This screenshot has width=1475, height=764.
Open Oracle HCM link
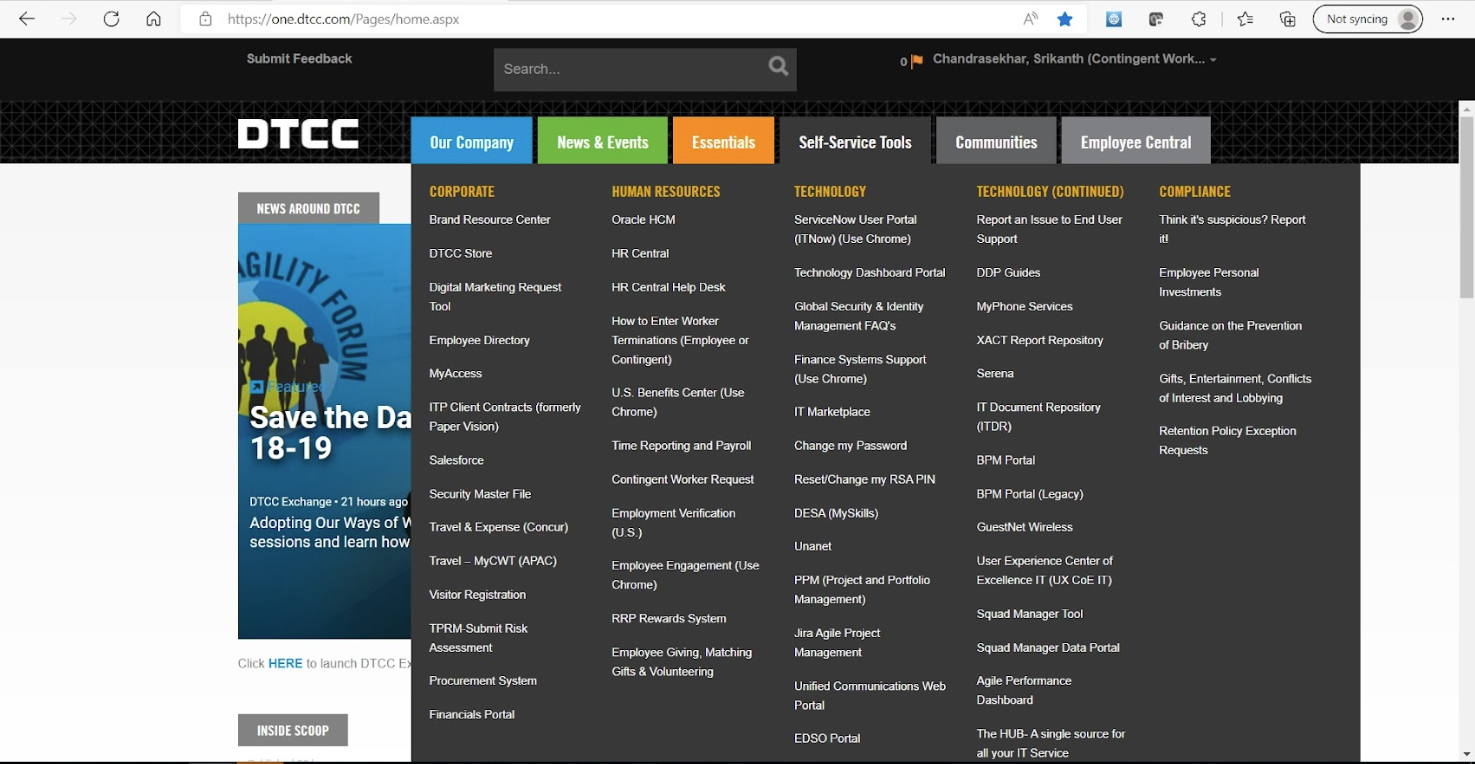pos(643,220)
